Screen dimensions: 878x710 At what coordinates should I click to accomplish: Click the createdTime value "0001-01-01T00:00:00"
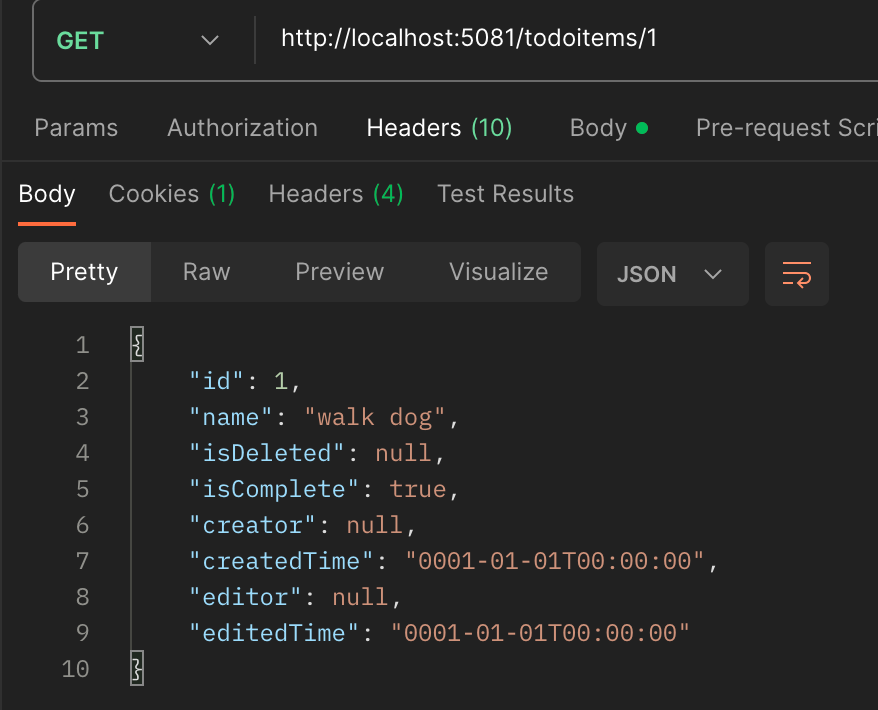(x=554, y=561)
